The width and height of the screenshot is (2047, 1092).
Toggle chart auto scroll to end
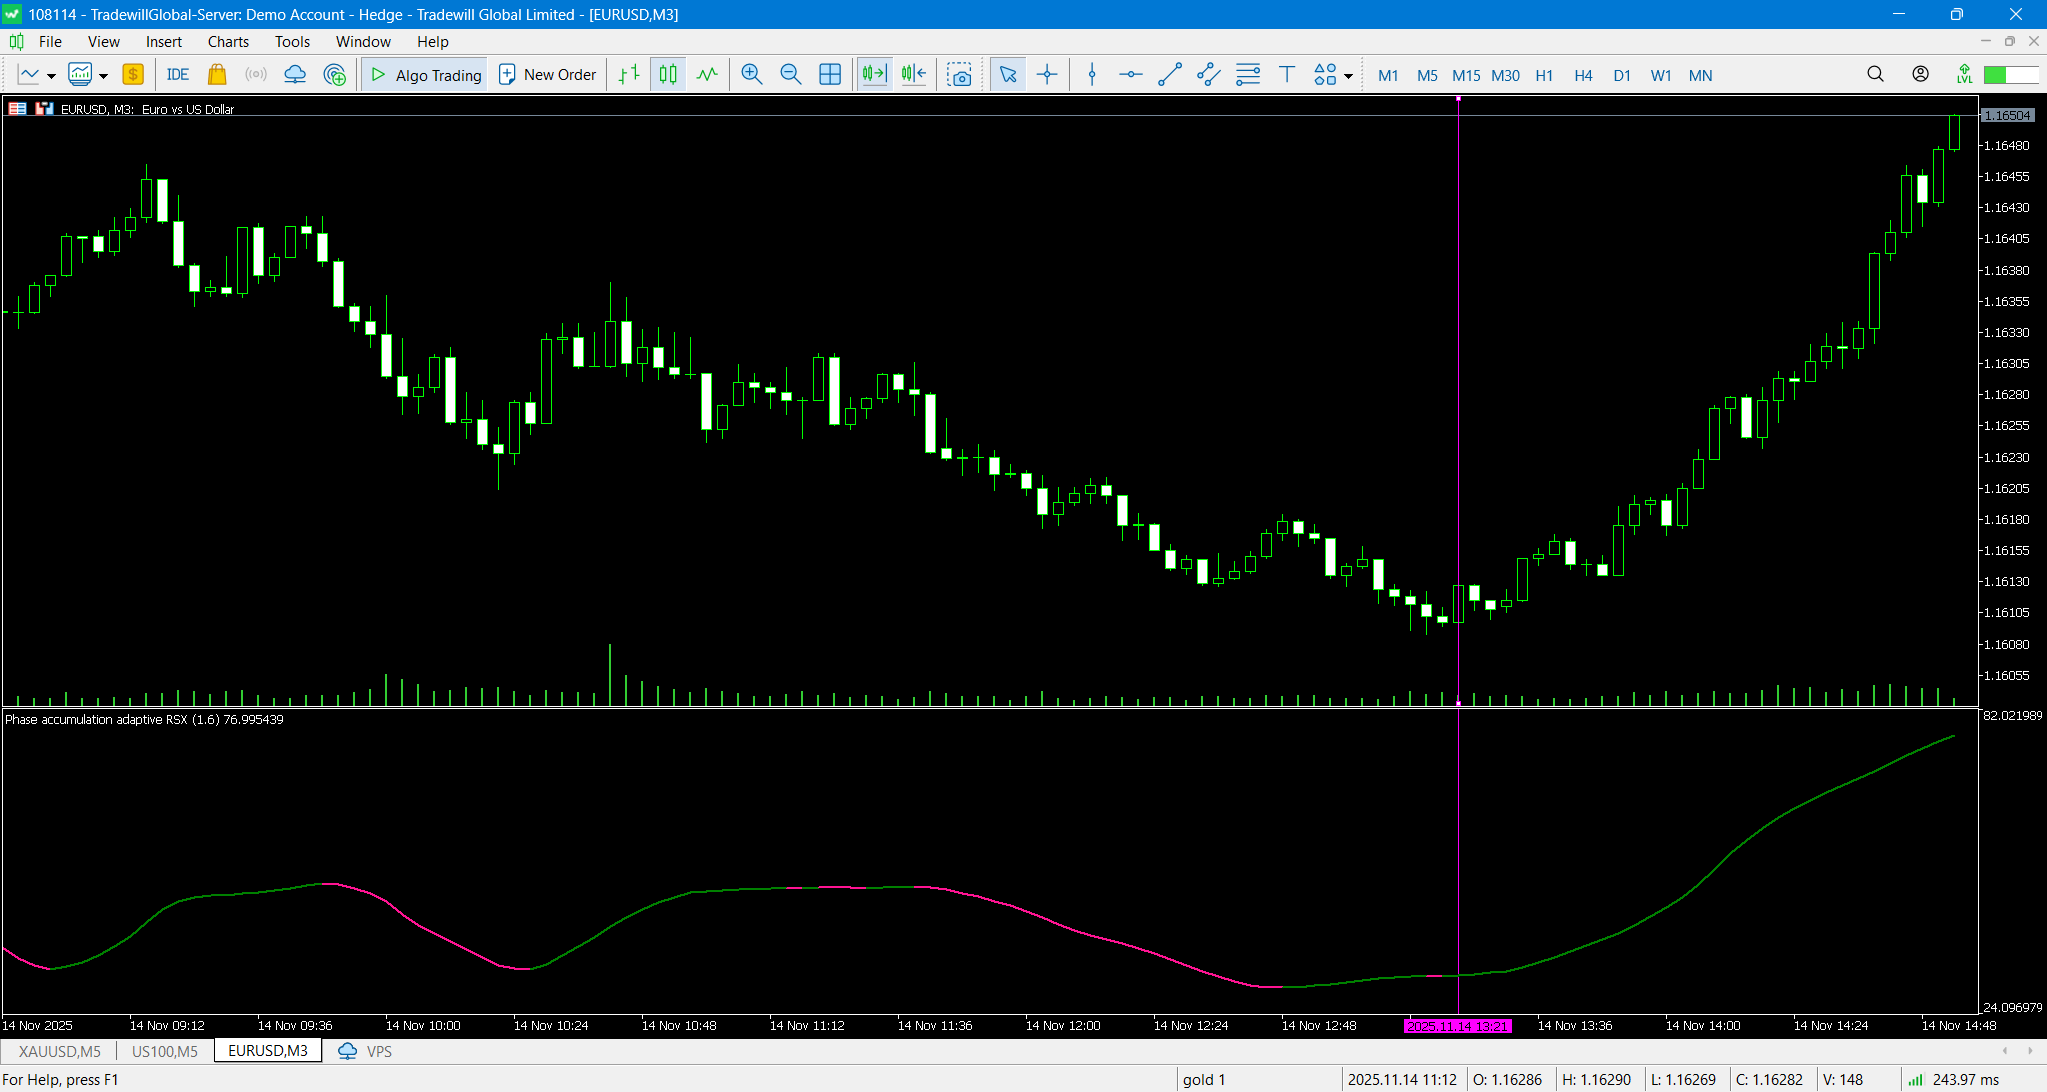point(874,75)
